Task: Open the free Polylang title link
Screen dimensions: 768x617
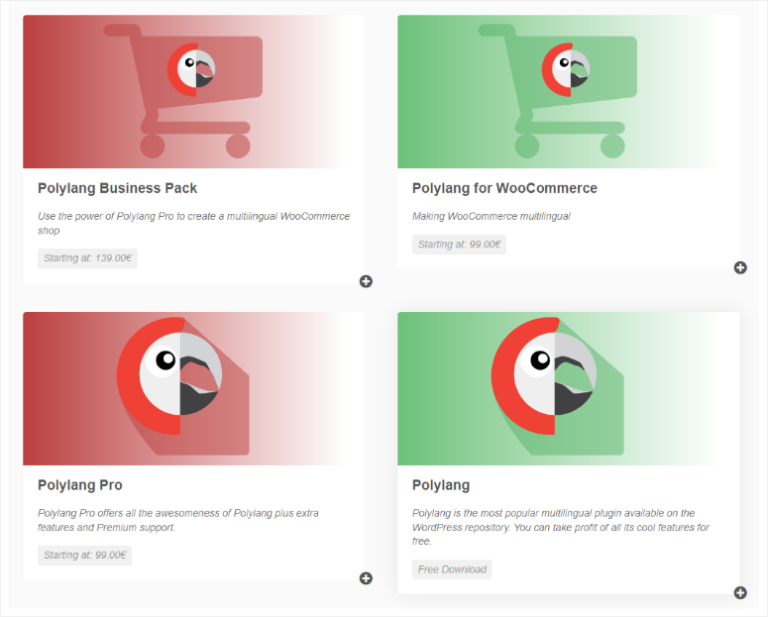Action: (441, 485)
